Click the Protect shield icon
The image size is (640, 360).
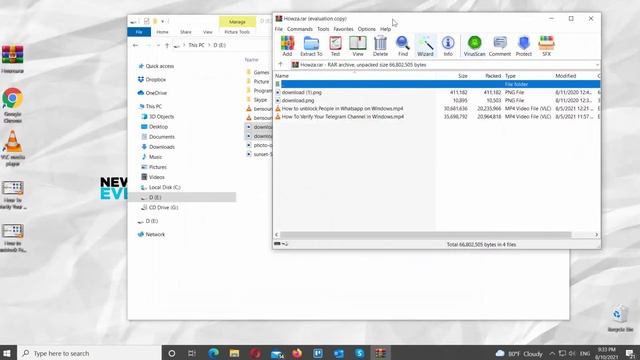[523, 46]
